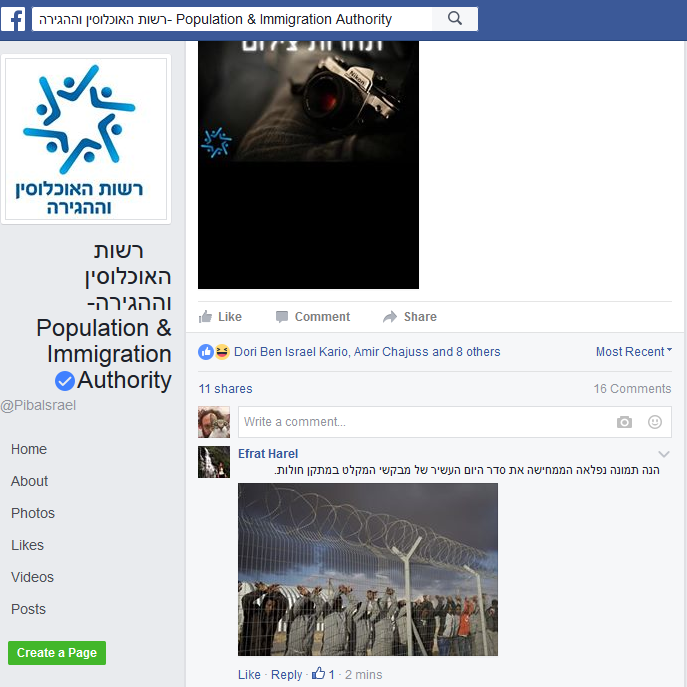Open the barbed-wire fence photo in comment
Viewport: 687px width, 687px height.
(368, 569)
